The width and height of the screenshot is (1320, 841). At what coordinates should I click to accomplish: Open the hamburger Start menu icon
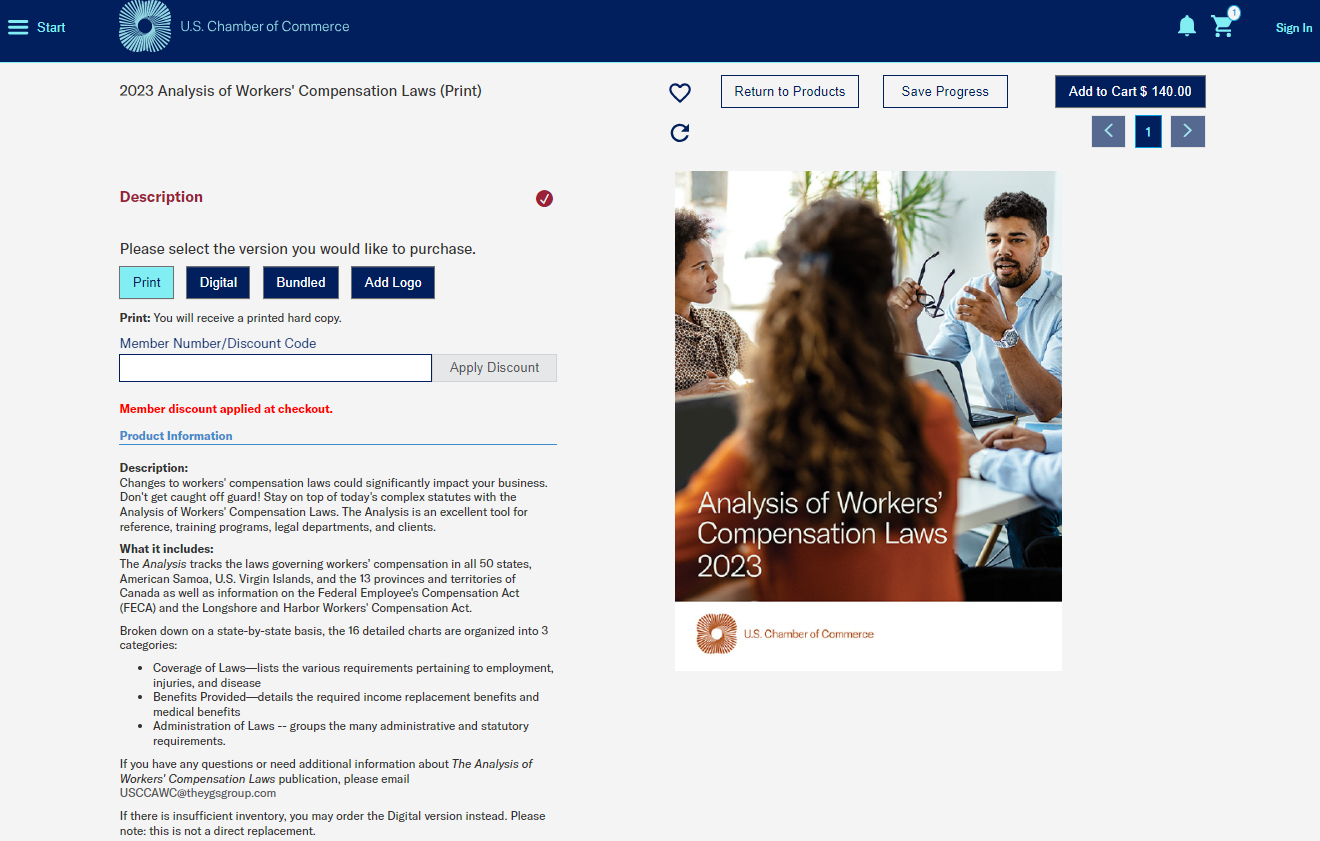tap(18, 27)
